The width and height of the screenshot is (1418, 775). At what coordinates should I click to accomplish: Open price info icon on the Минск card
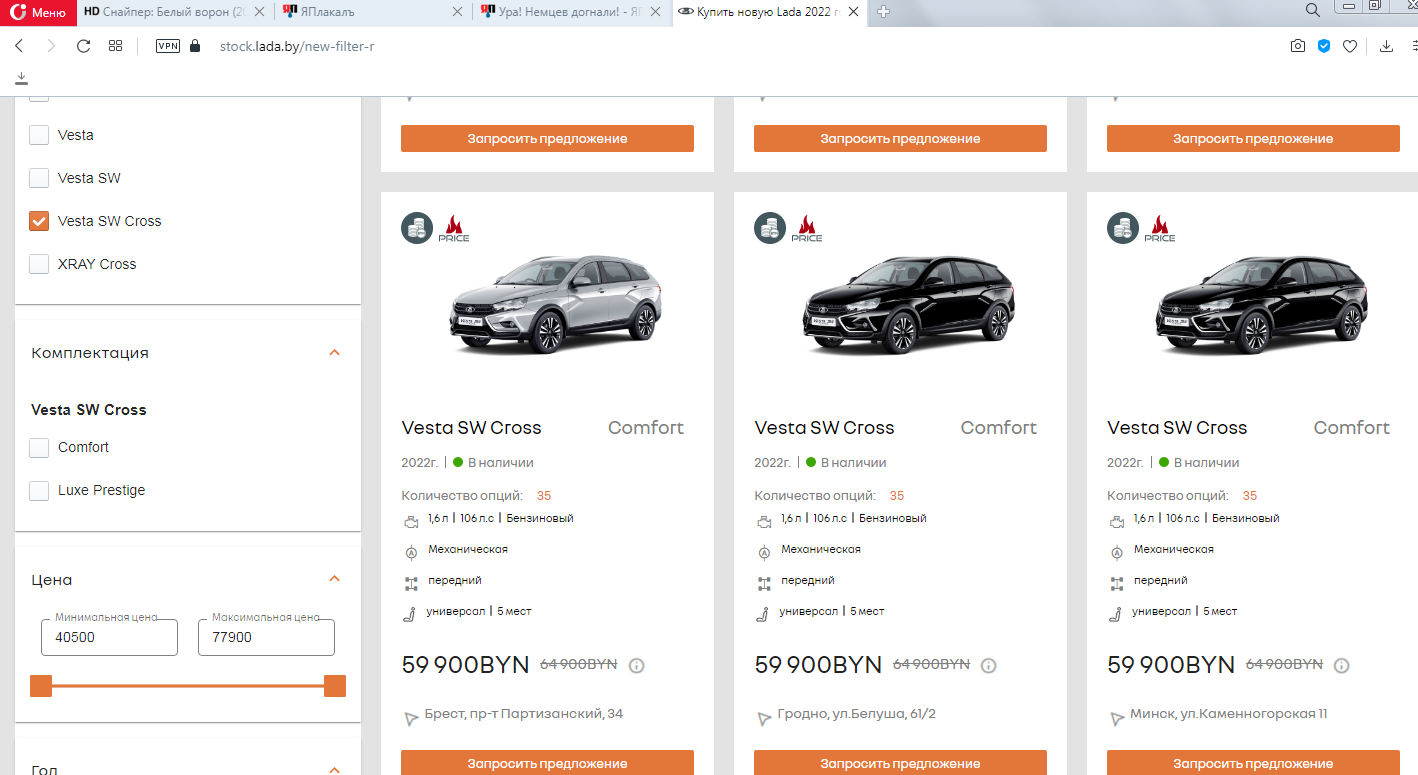click(x=1342, y=665)
